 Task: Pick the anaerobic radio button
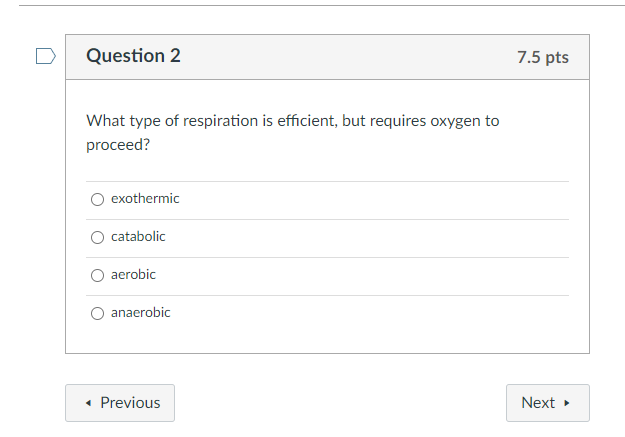pyautogui.click(x=97, y=313)
